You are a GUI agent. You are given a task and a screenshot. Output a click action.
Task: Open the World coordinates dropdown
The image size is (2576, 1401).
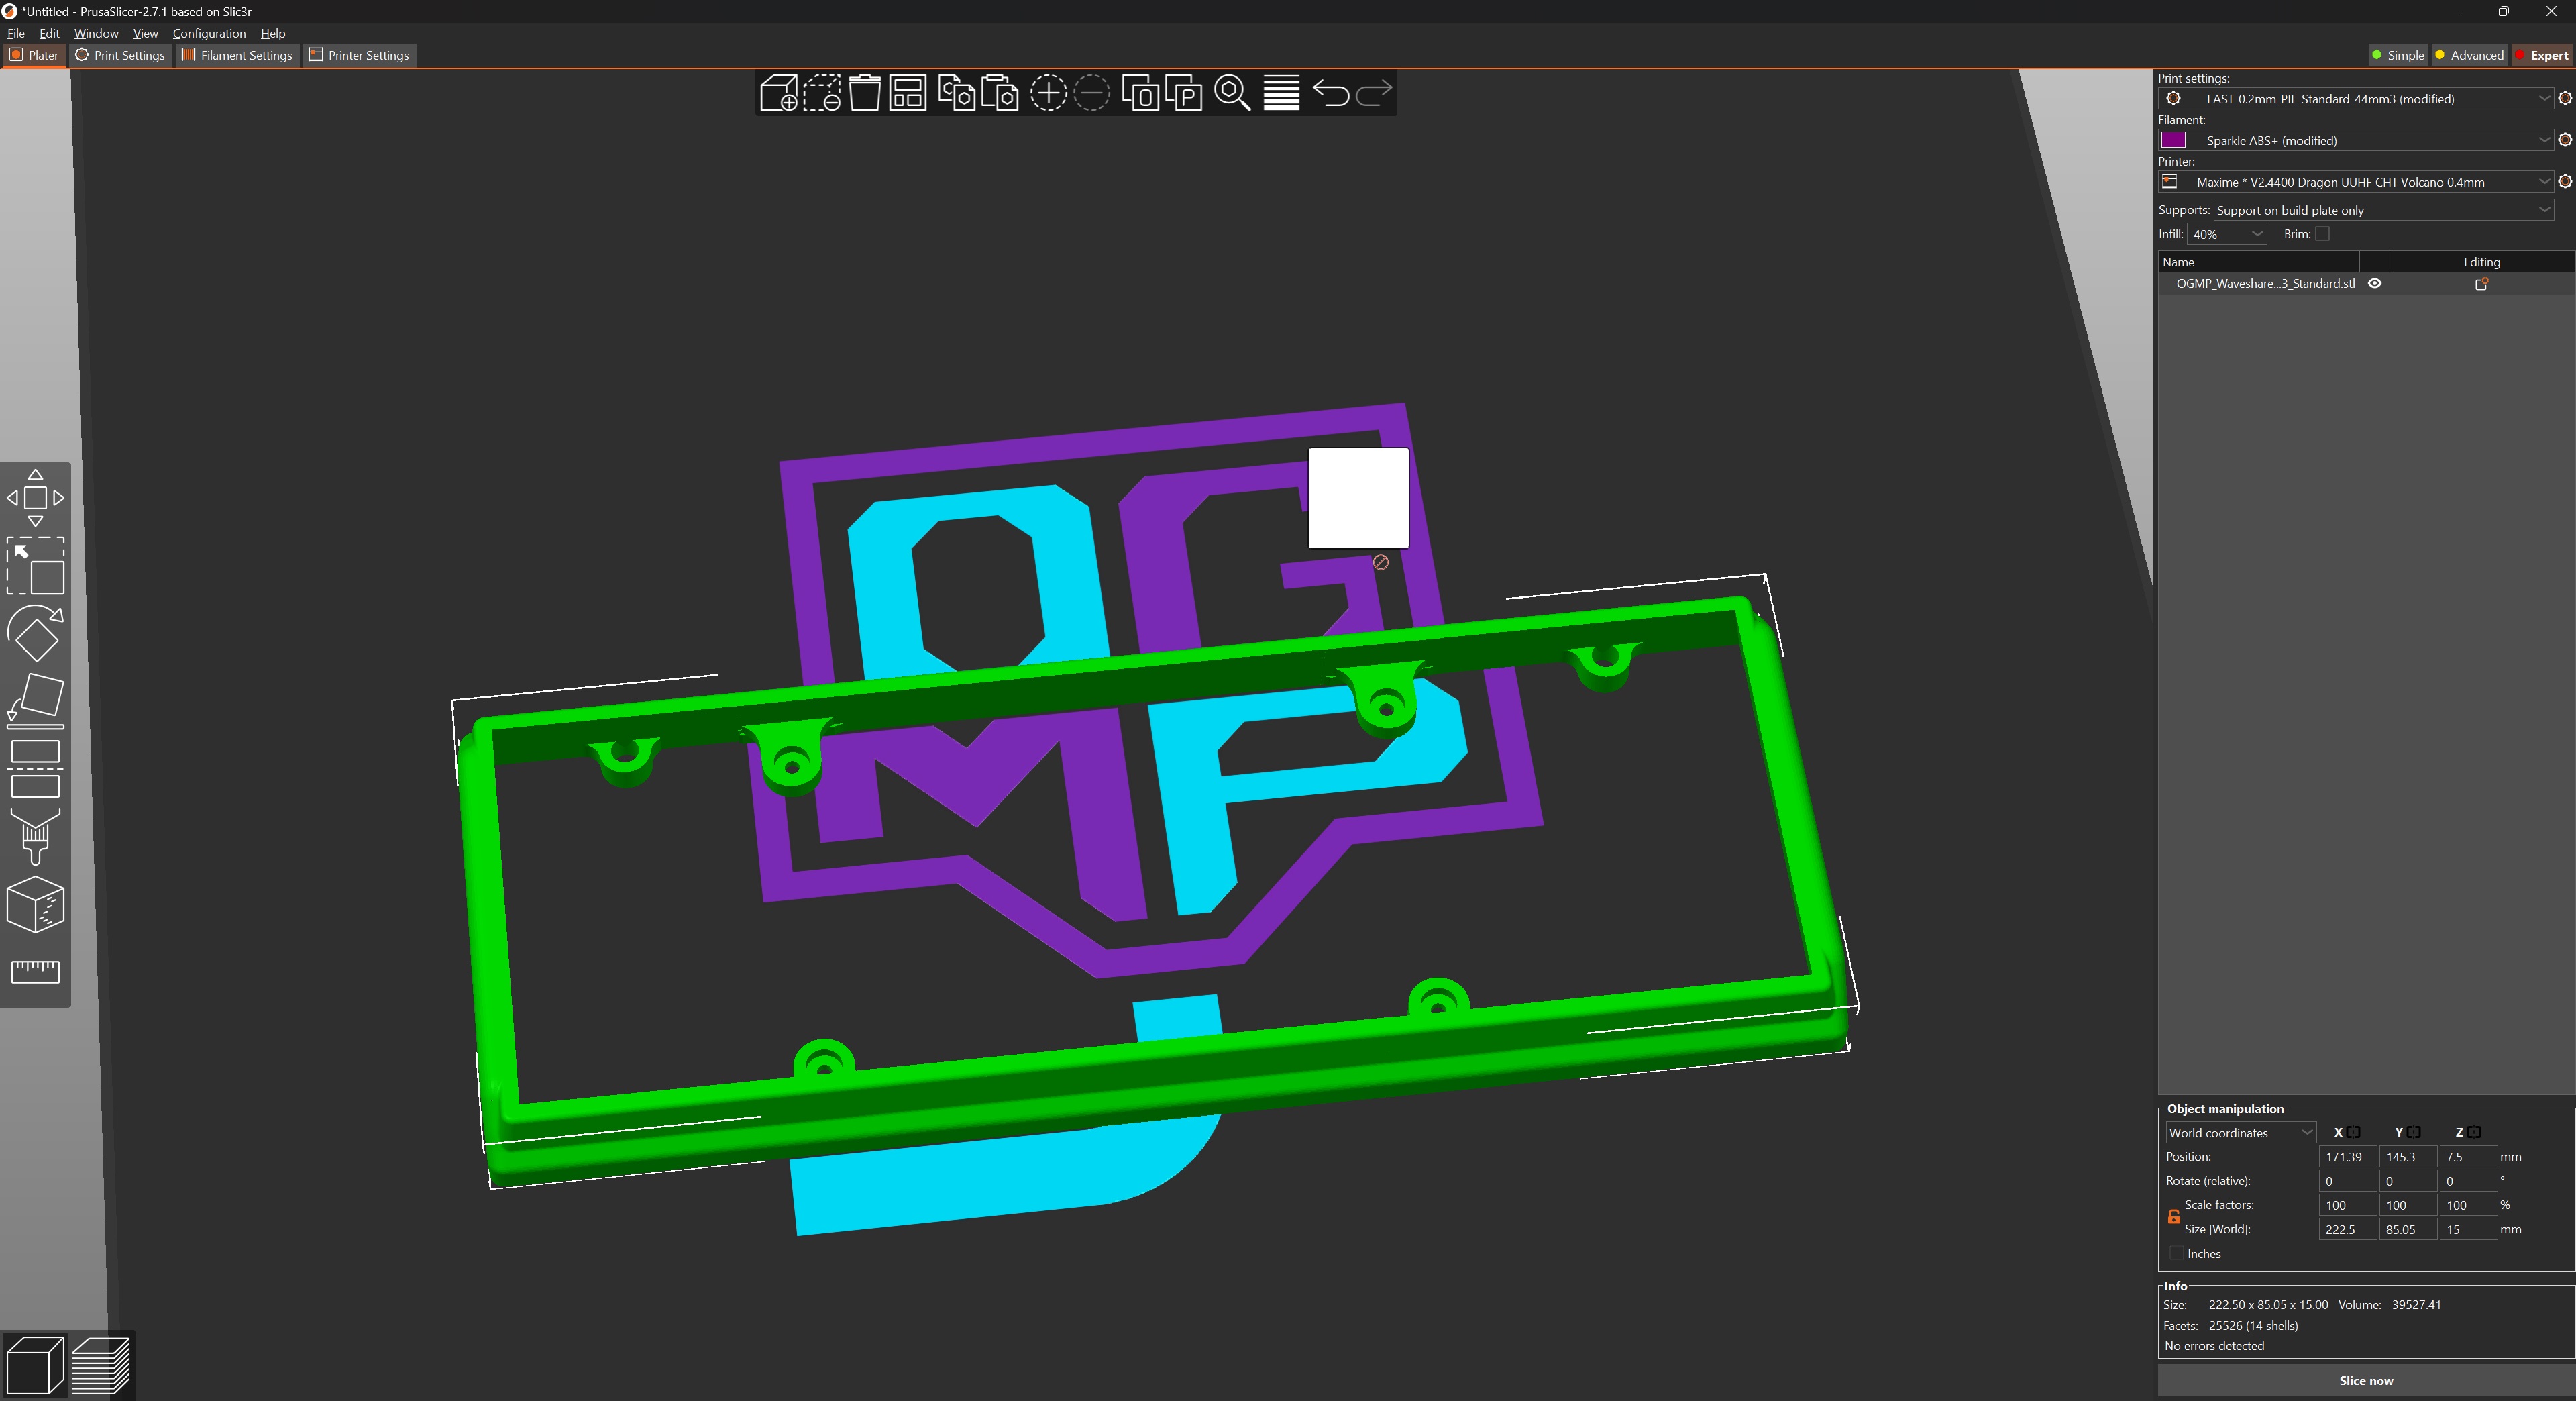point(2240,1133)
